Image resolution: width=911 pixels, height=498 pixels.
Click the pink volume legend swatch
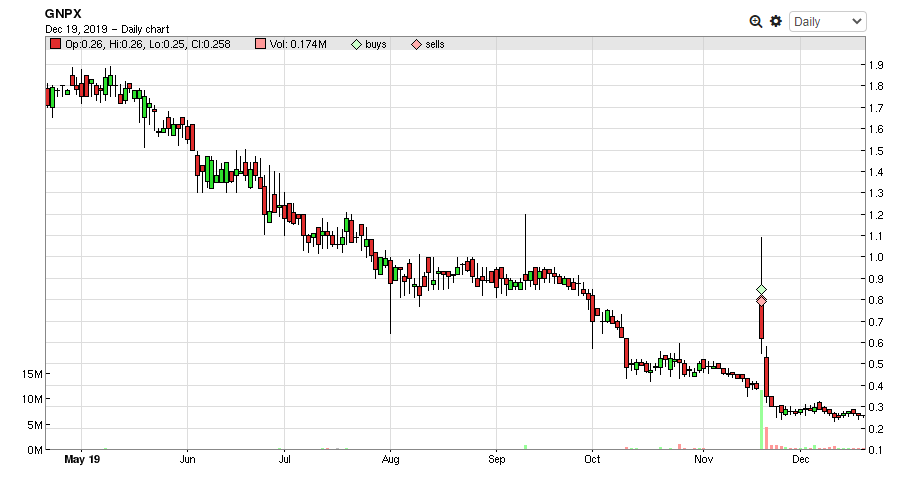click(260, 44)
